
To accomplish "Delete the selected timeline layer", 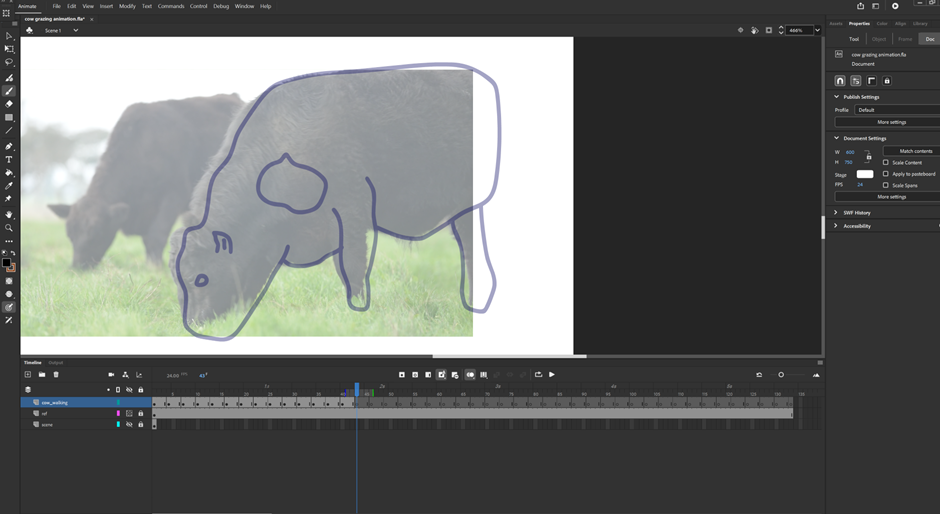I will pos(56,375).
